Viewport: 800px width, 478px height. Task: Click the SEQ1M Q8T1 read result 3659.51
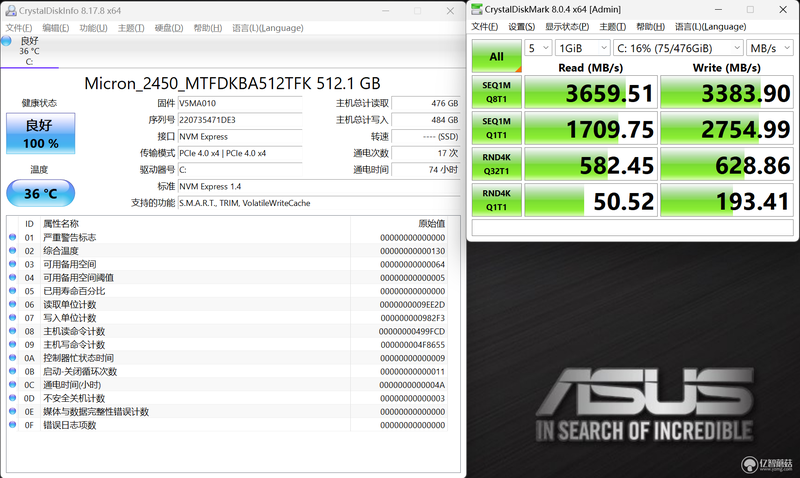[x=591, y=92]
